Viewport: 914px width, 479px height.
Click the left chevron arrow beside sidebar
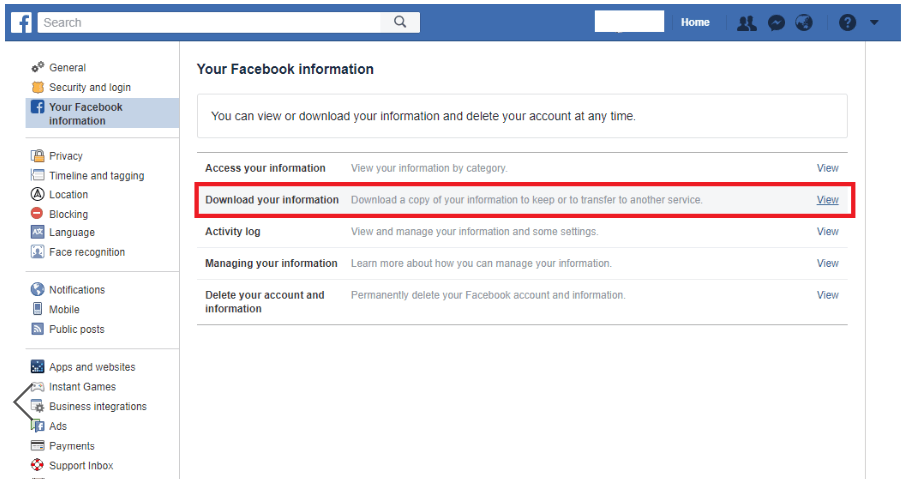tap(22, 402)
